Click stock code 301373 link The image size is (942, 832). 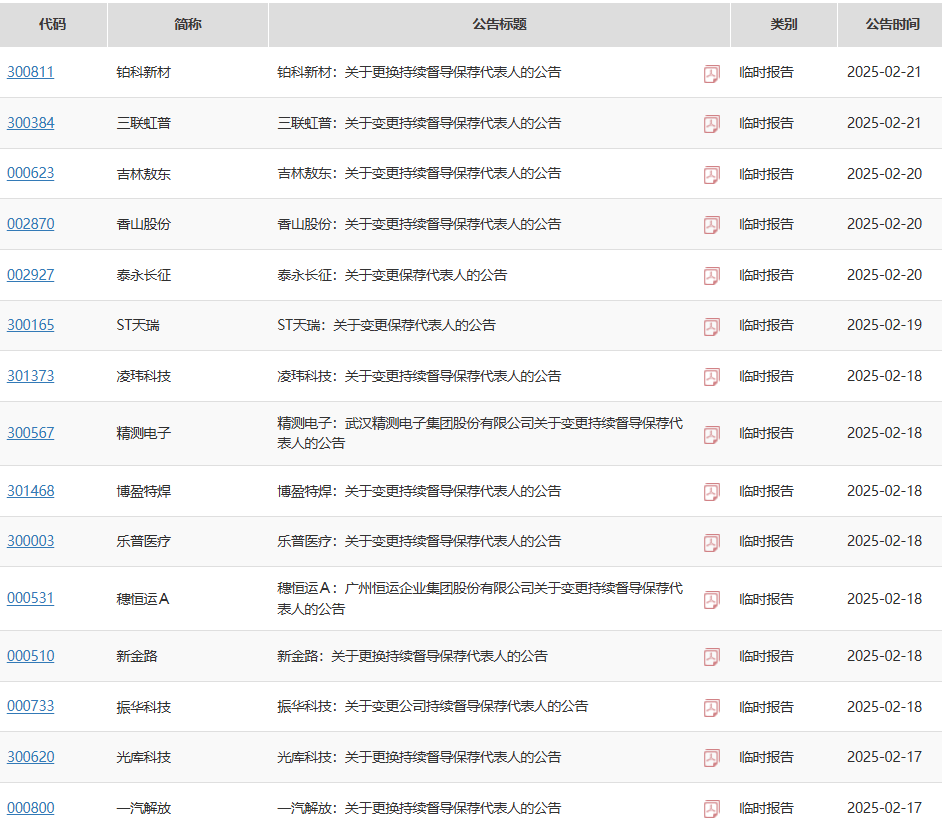pyautogui.click(x=31, y=376)
